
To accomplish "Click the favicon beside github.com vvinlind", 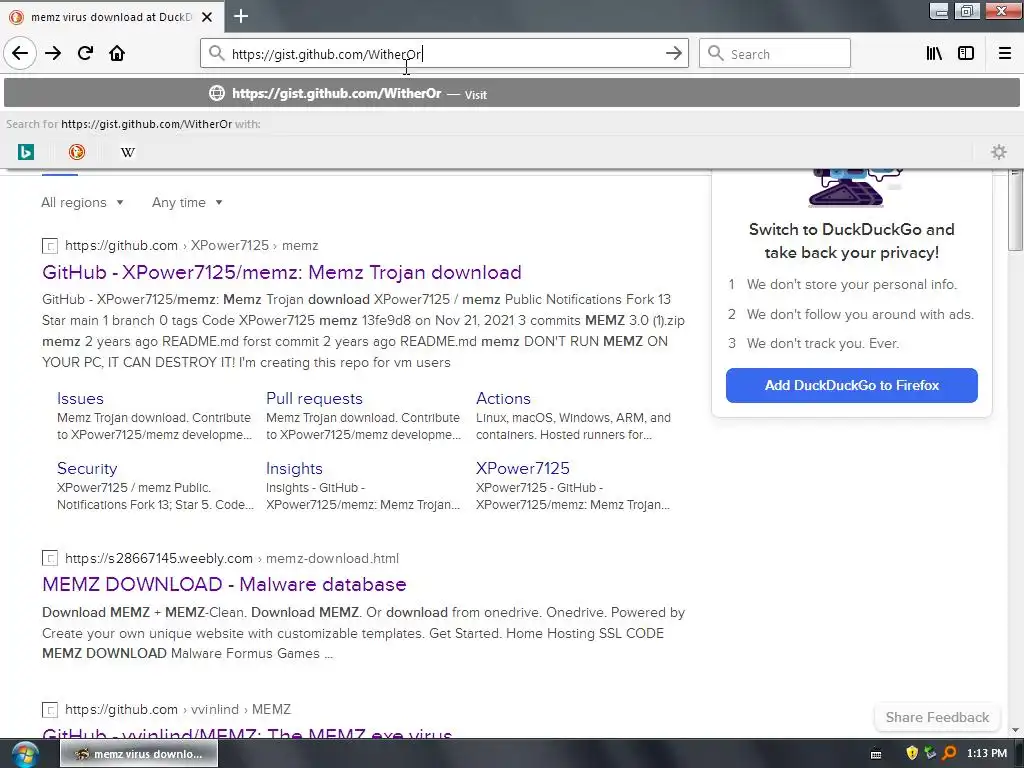I will pos(50,710).
